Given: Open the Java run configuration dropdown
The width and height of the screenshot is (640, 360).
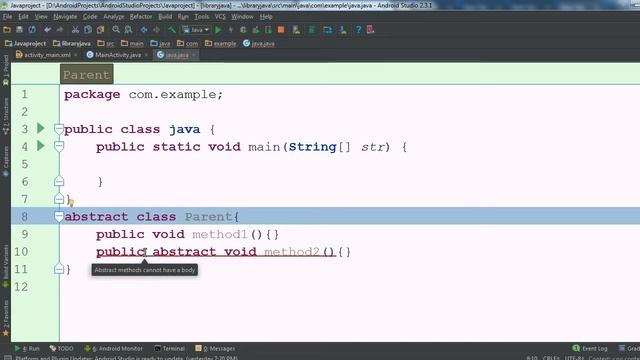Looking at the screenshot, I should [x=196, y=30].
